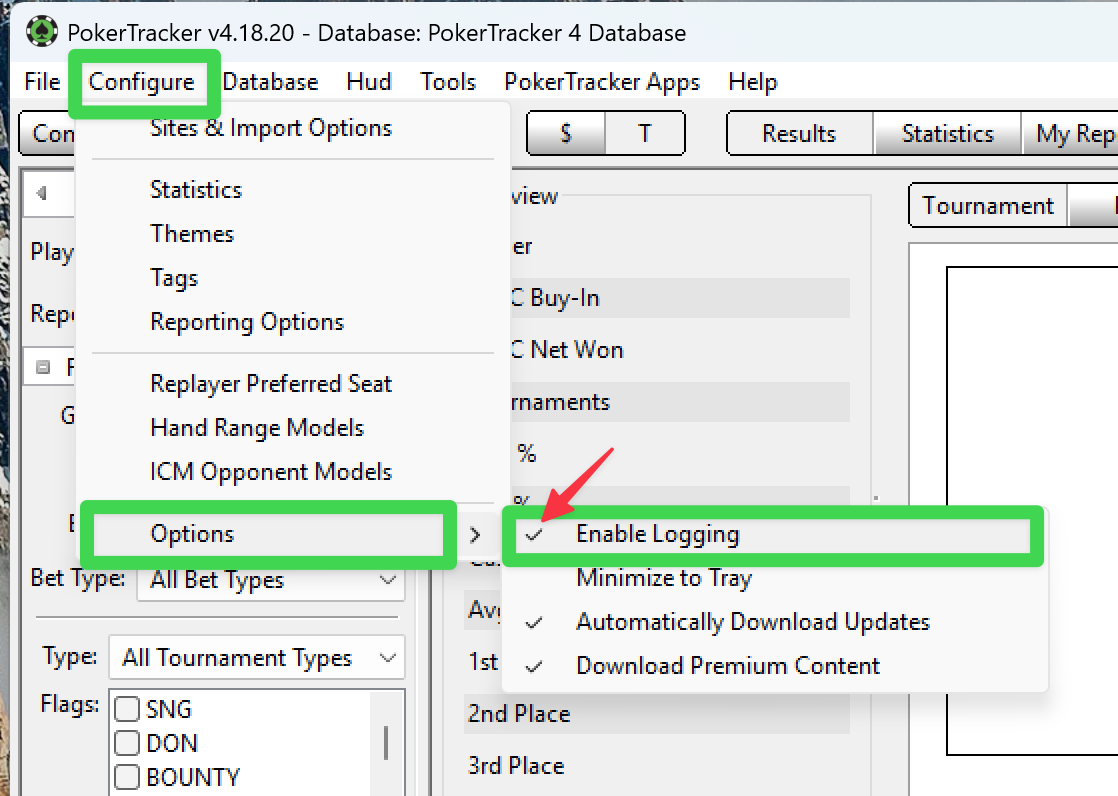Click the PokerTracker app logo icon

point(42,31)
